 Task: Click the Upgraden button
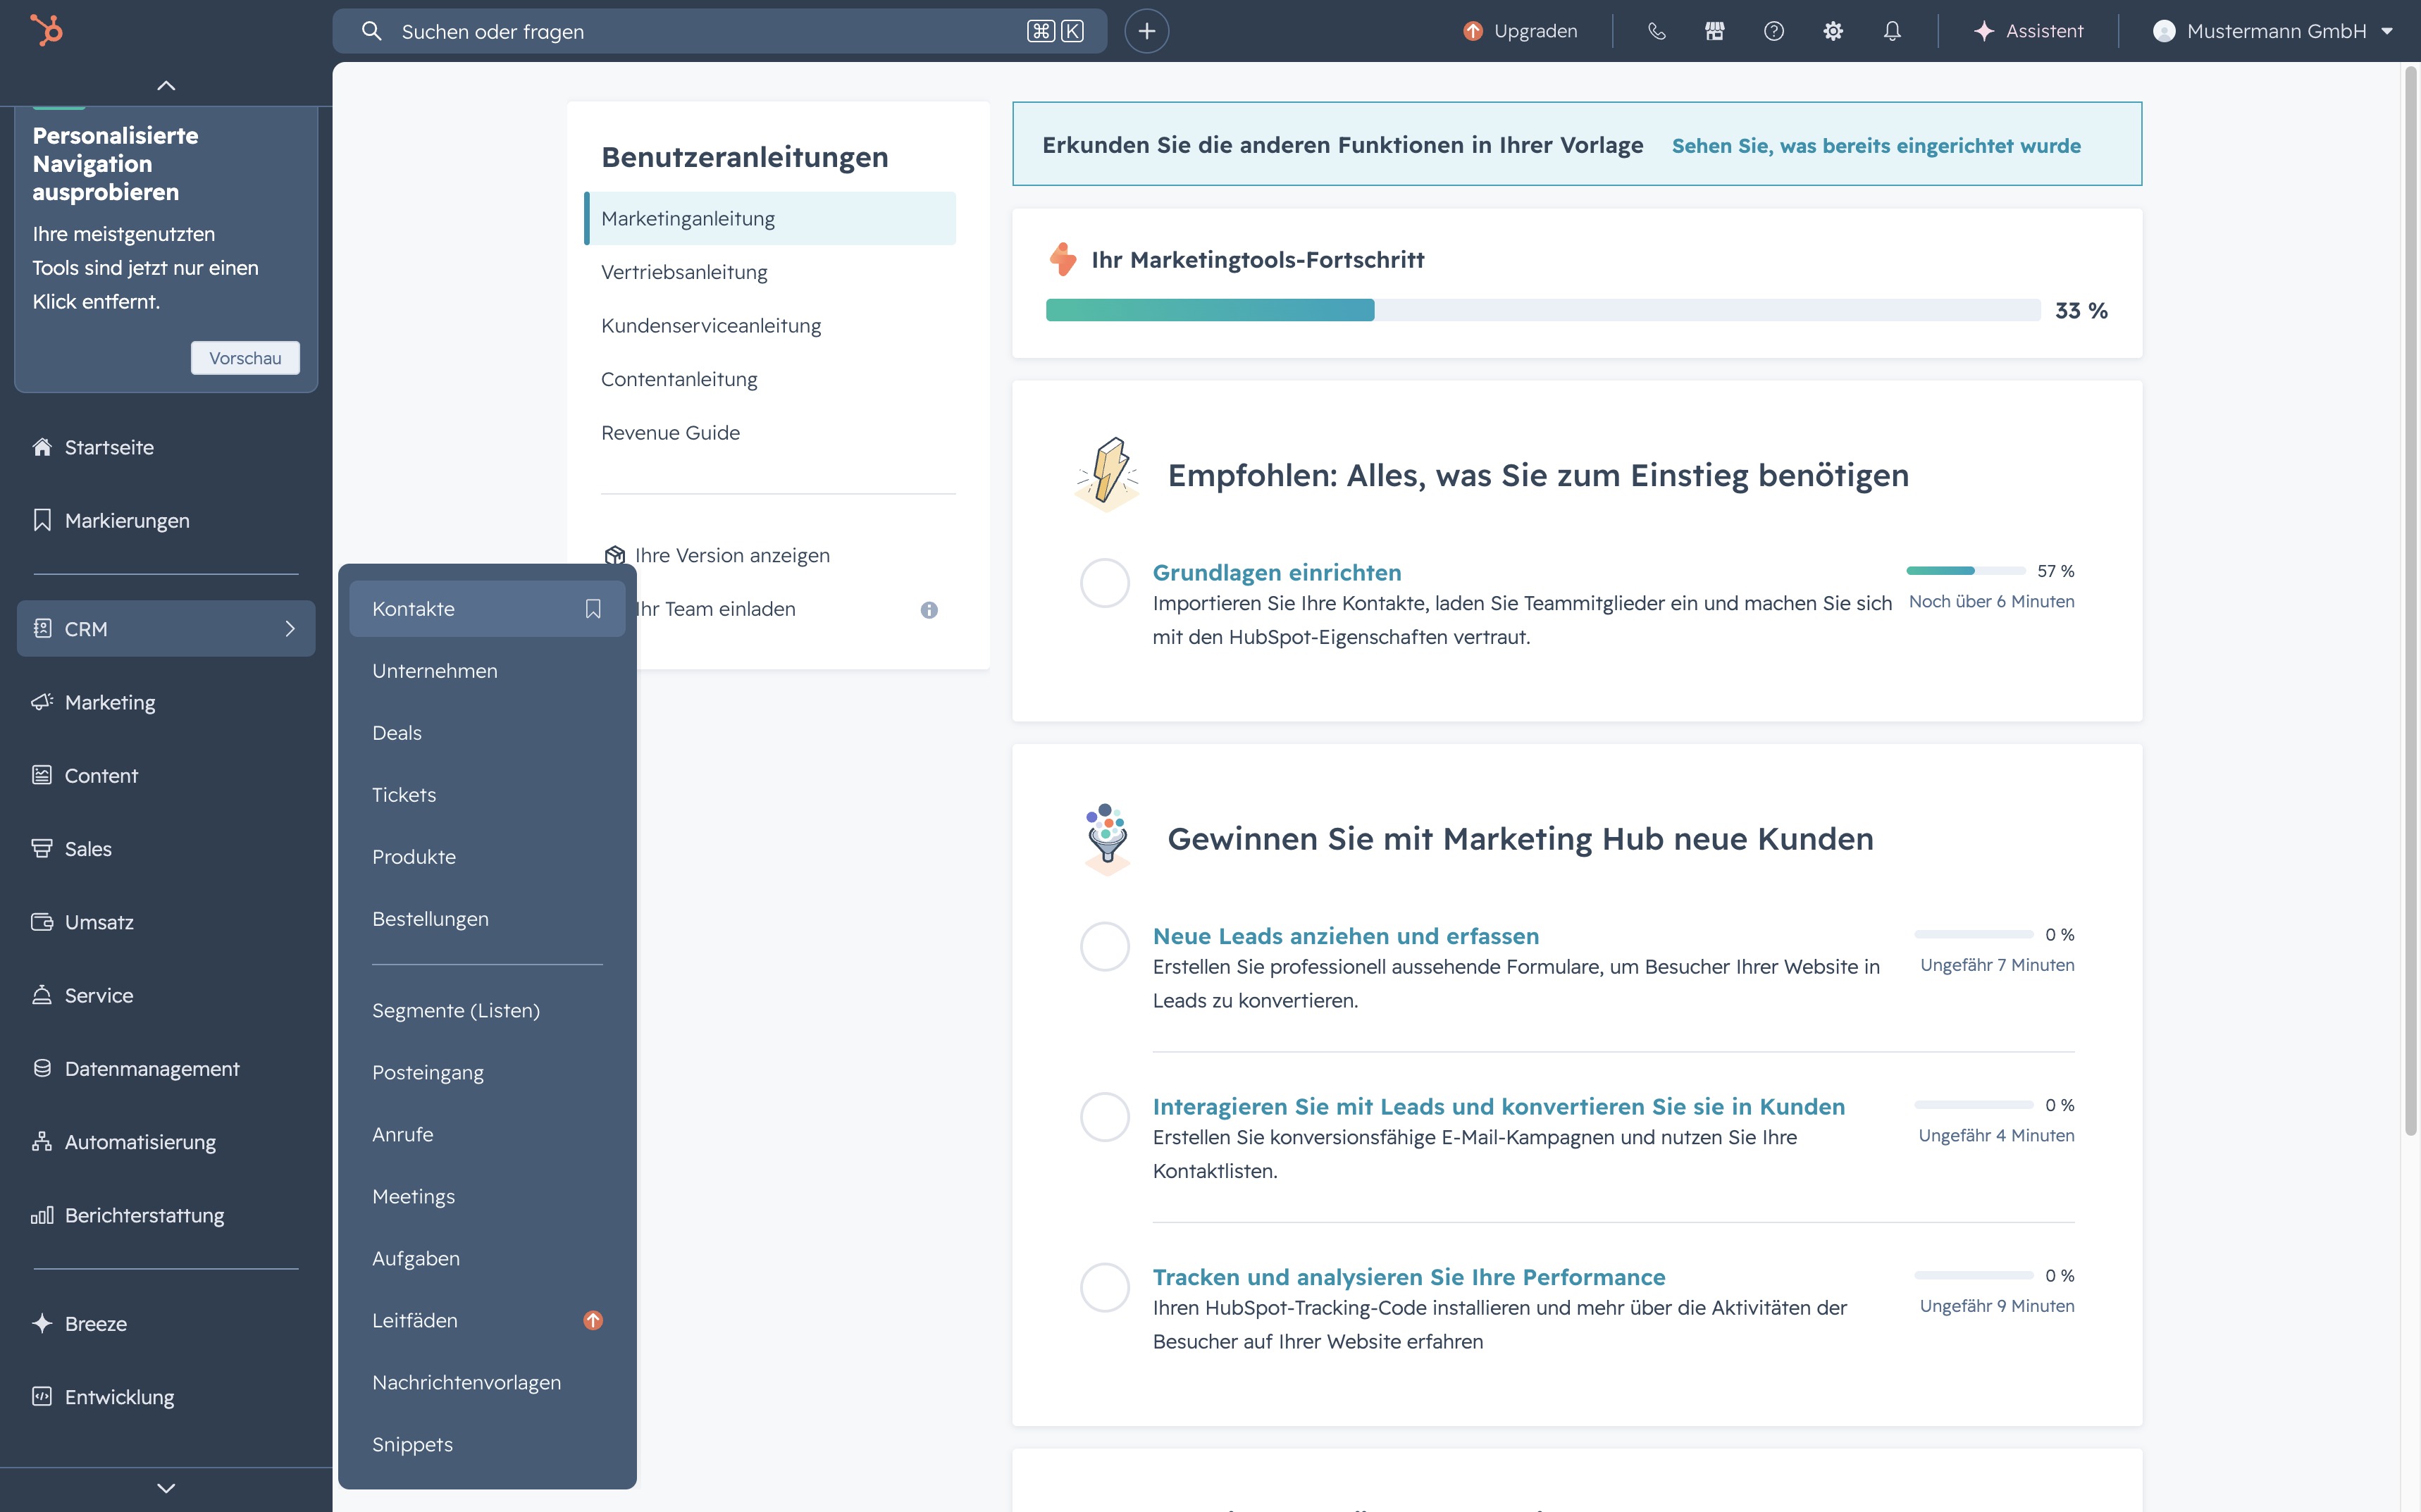click(x=1520, y=31)
